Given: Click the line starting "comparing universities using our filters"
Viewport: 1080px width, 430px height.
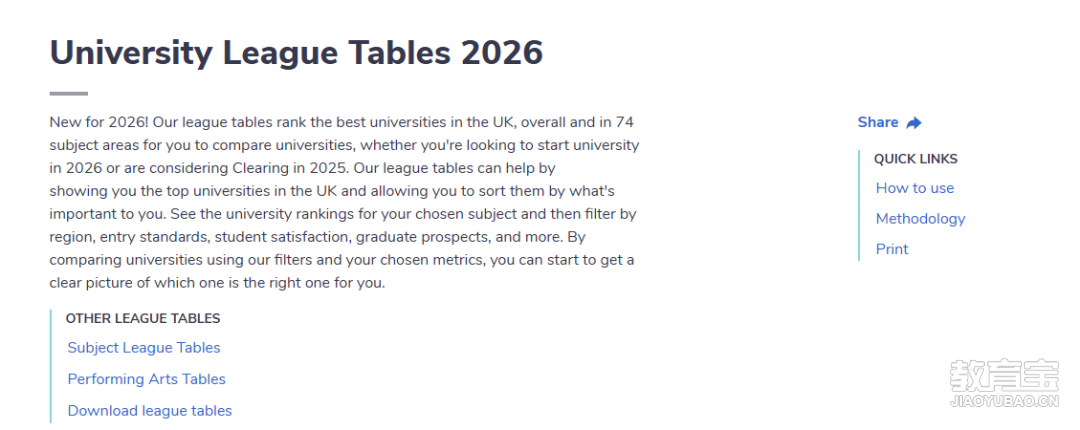Looking at the screenshot, I should (x=342, y=260).
